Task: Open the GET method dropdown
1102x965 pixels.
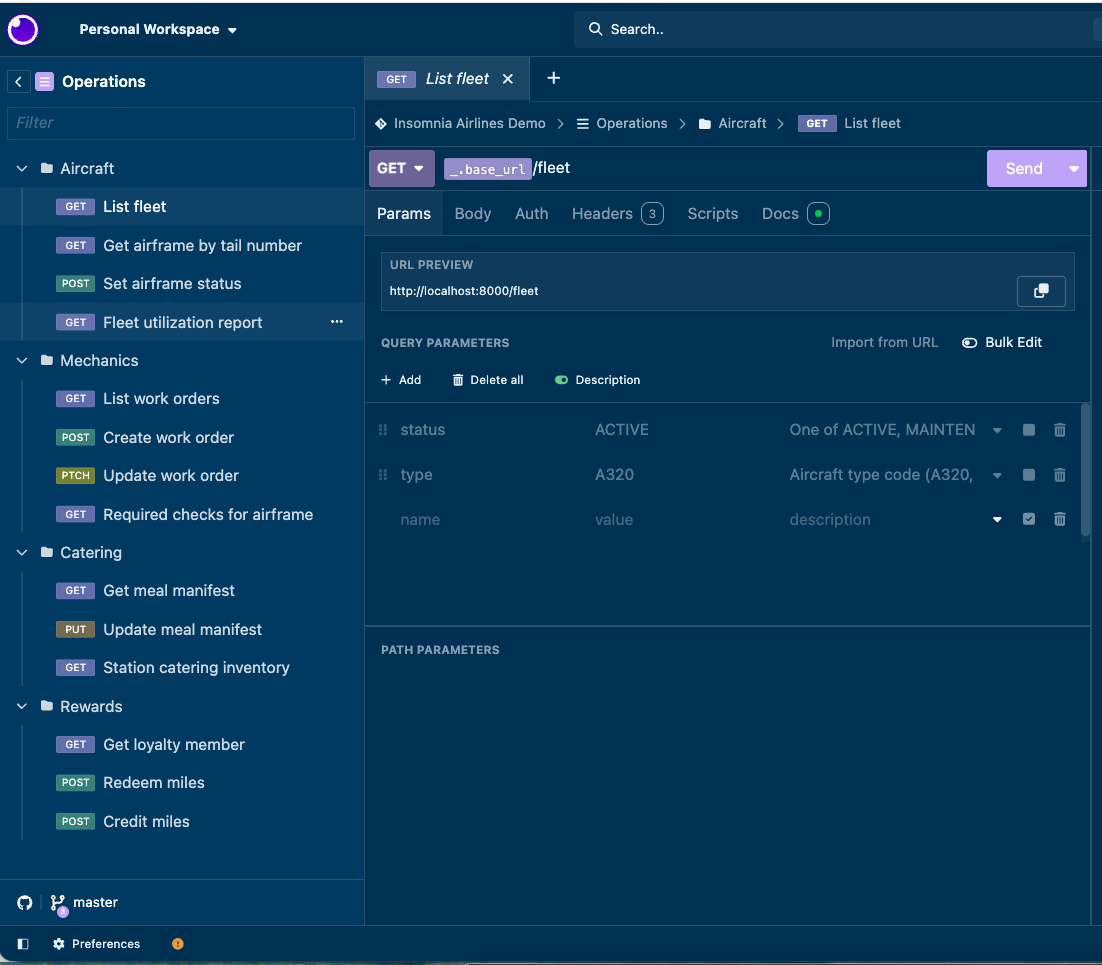Action: [x=401, y=168]
